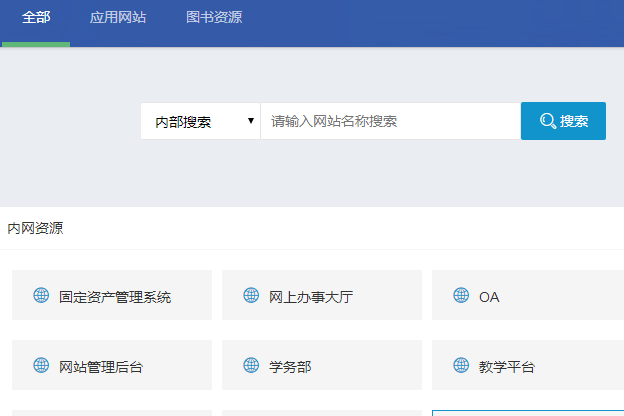
Task: Focus the 请输入网站名称搜索 input field
Action: click(390, 121)
